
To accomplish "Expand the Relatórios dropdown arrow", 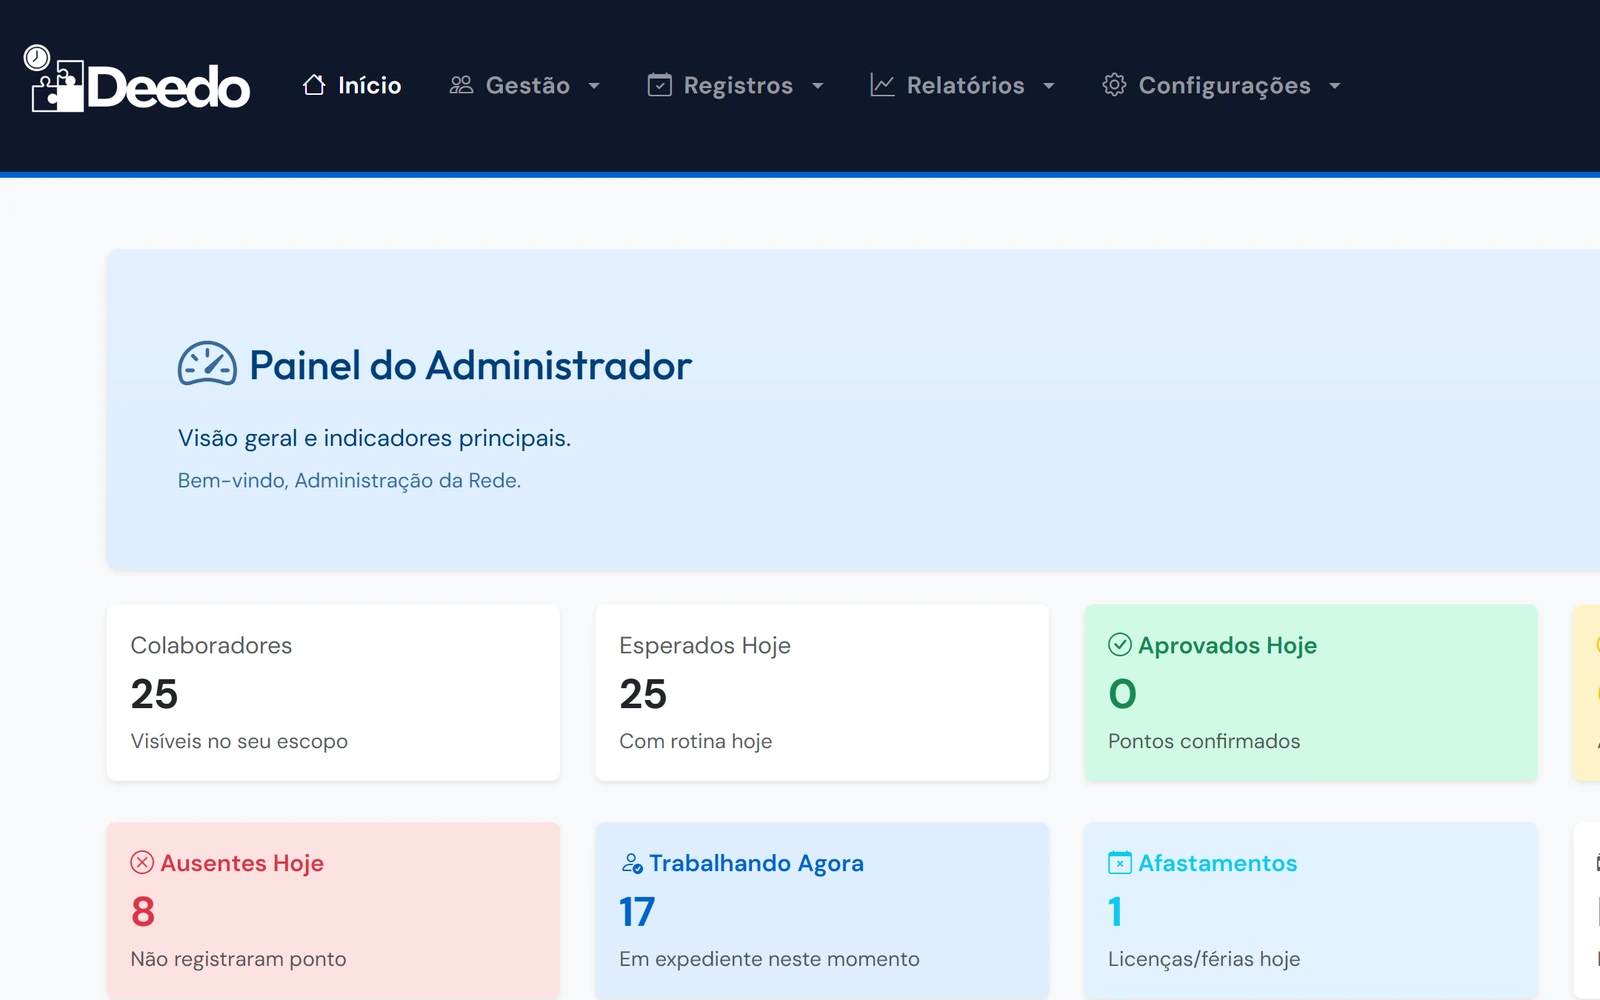I will (1049, 86).
